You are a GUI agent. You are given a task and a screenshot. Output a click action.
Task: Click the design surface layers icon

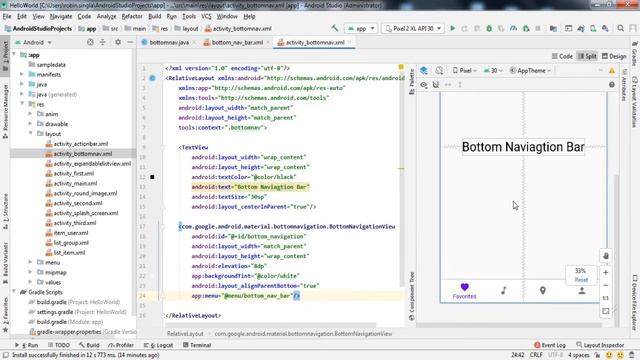pyautogui.click(x=424, y=70)
